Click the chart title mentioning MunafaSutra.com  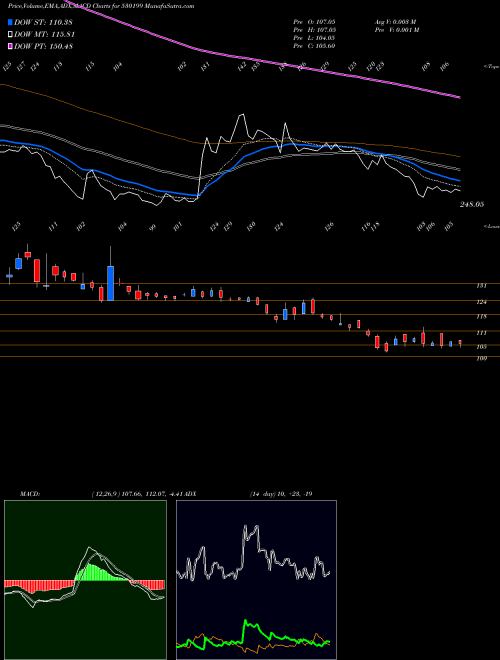pyautogui.click(x=101, y=6)
